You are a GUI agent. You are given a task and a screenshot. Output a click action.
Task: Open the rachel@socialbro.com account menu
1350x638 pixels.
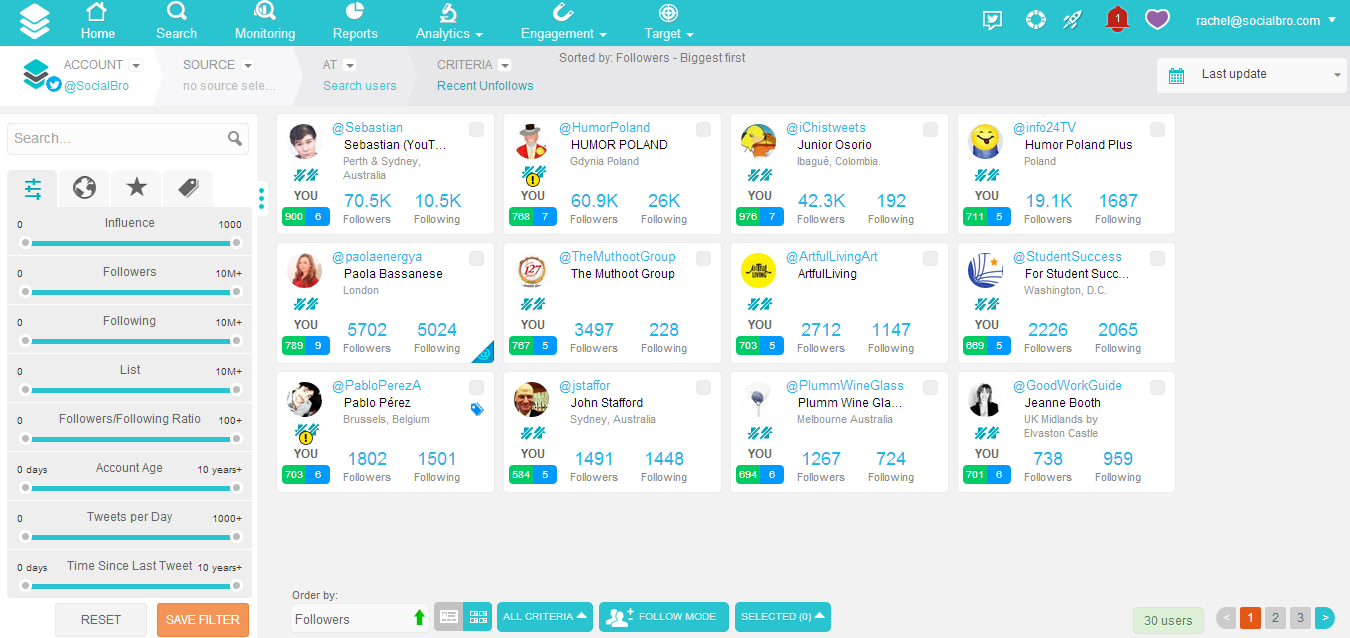(1265, 20)
